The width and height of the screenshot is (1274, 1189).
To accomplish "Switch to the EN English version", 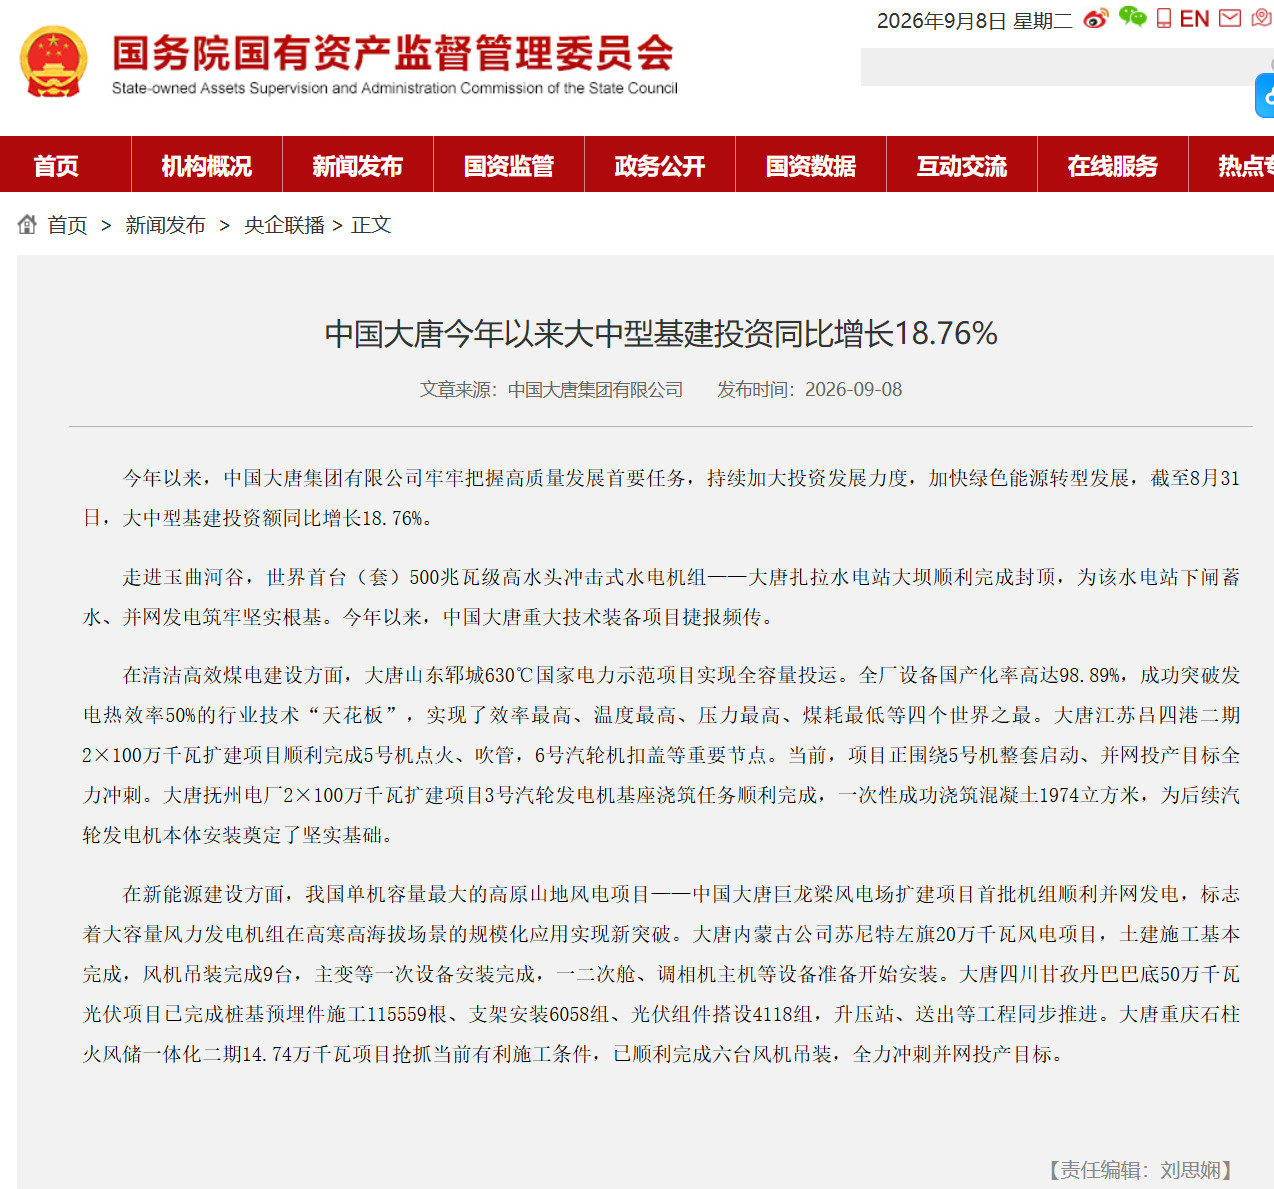I will click(1194, 19).
